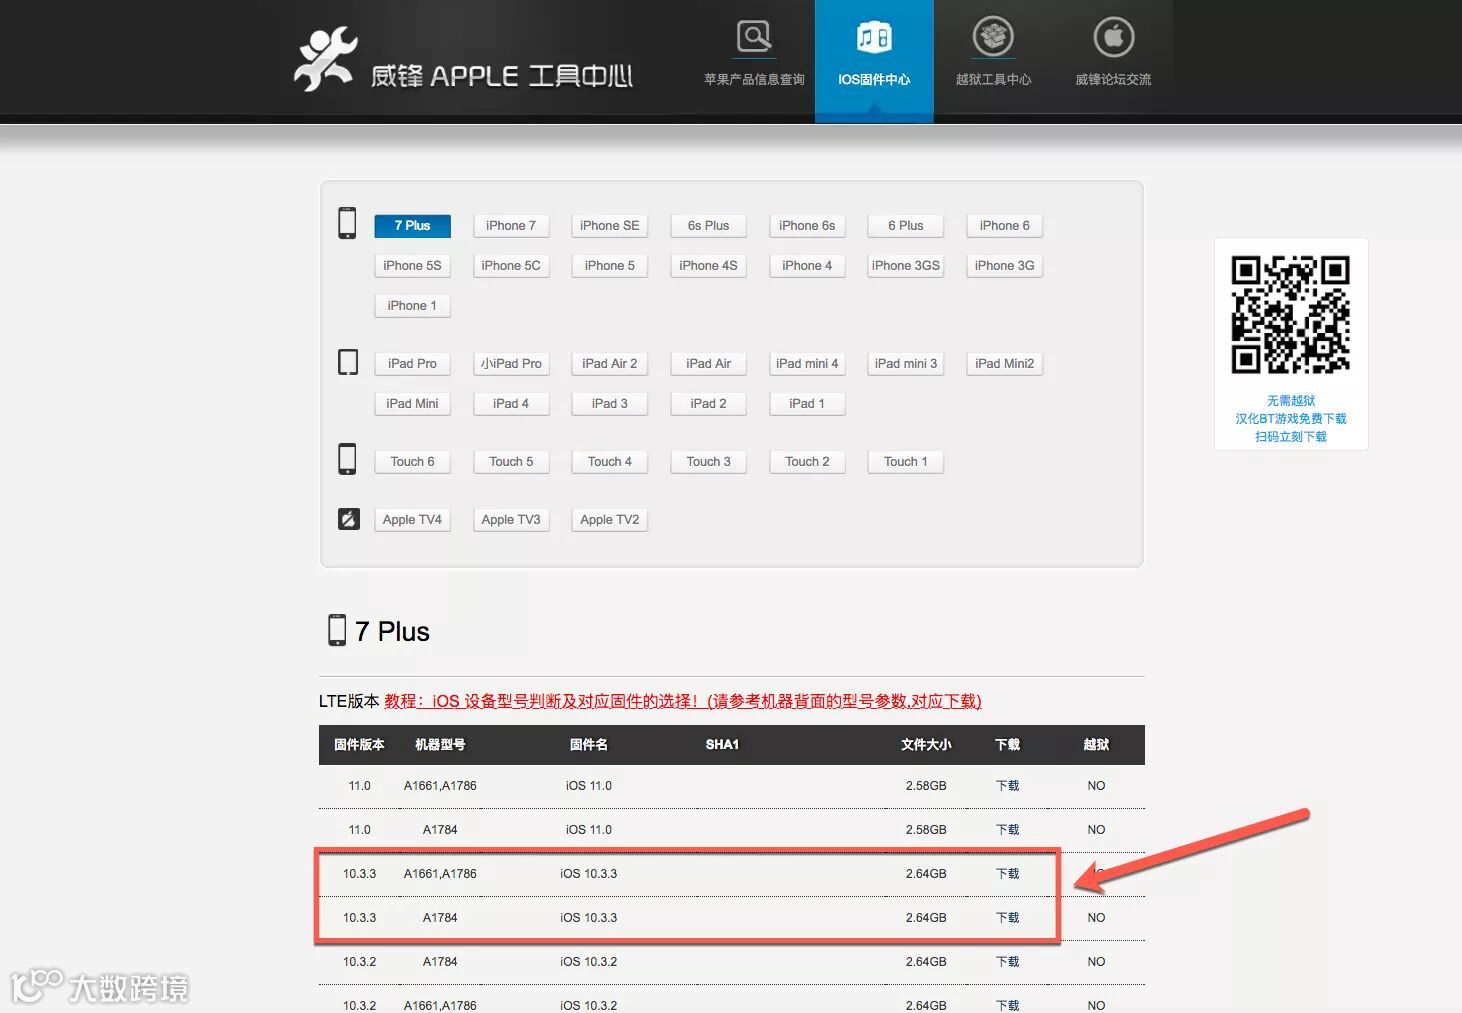1462x1013 pixels.
Task: Click the 文件大小 column header
Action: point(926,745)
